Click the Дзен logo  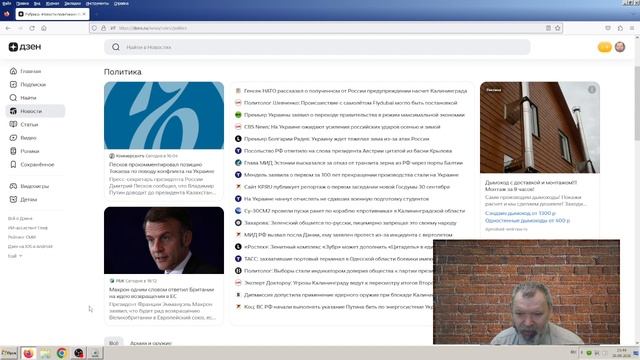point(25,47)
